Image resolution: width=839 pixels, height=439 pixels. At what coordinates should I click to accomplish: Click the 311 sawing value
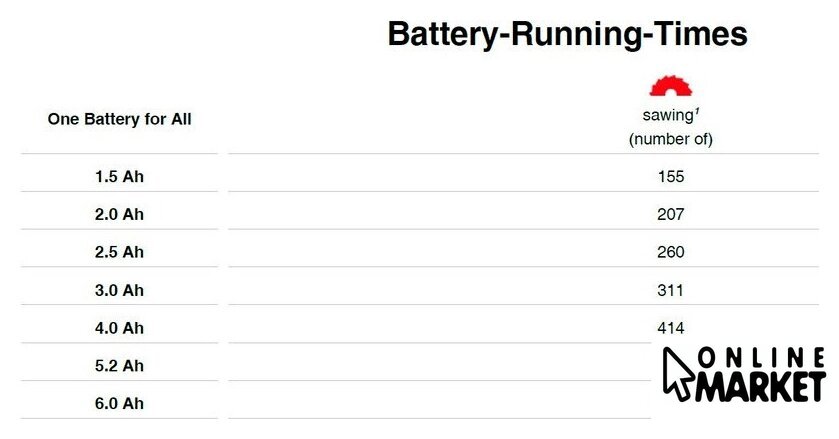pyautogui.click(x=671, y=290)
